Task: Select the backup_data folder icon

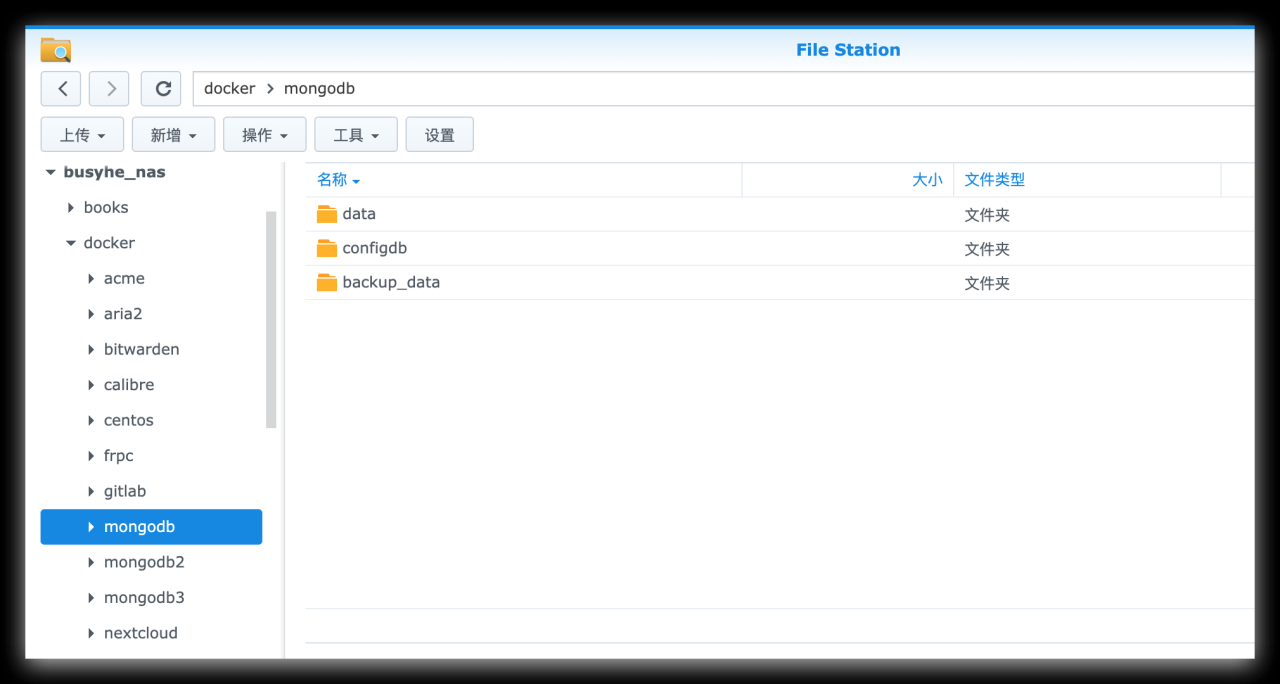Action: [x=327, y=282]
